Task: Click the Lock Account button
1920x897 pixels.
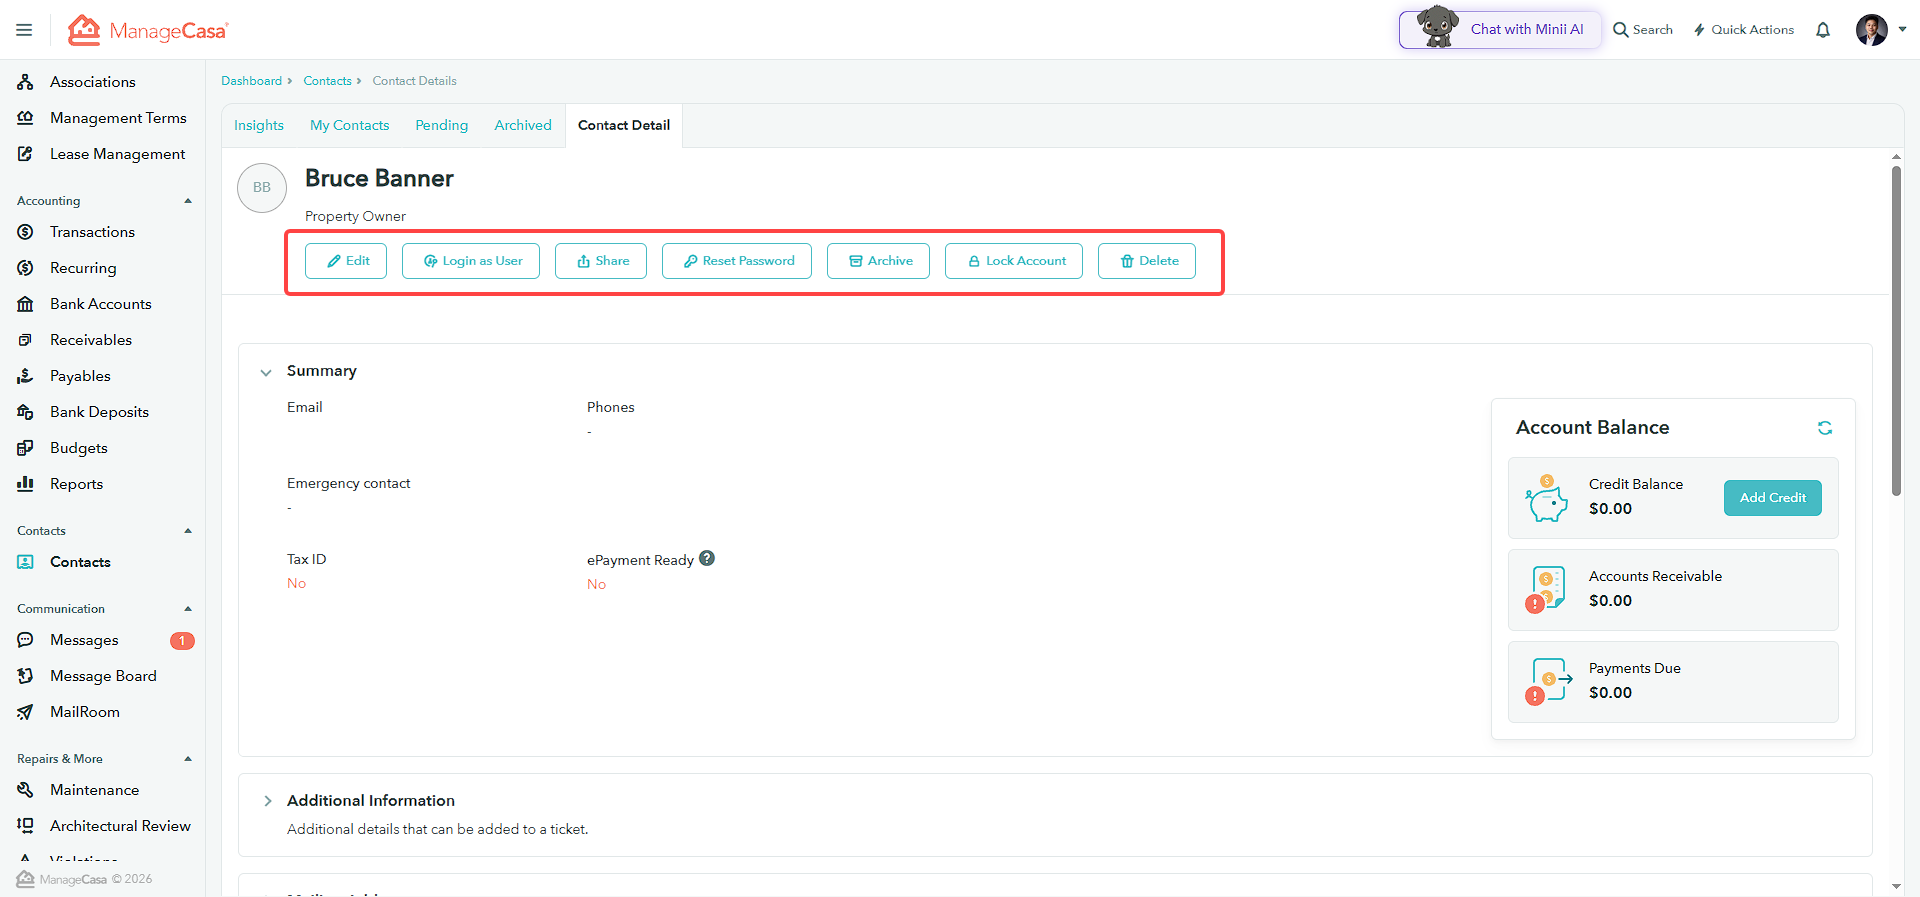Action: 1014,261
